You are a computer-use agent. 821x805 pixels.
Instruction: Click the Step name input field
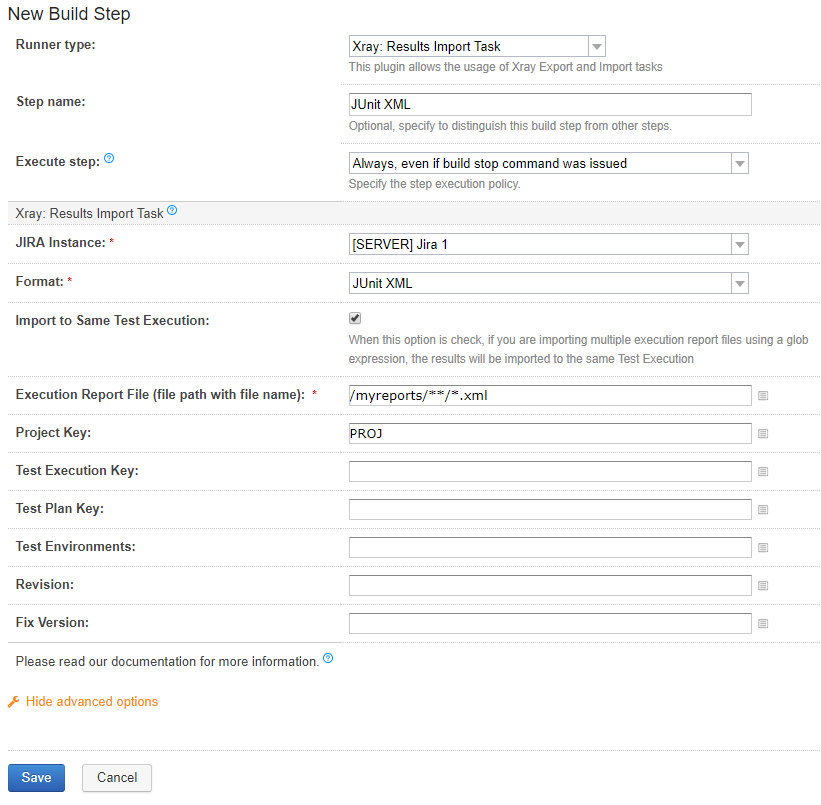click(x=550, y=104)
